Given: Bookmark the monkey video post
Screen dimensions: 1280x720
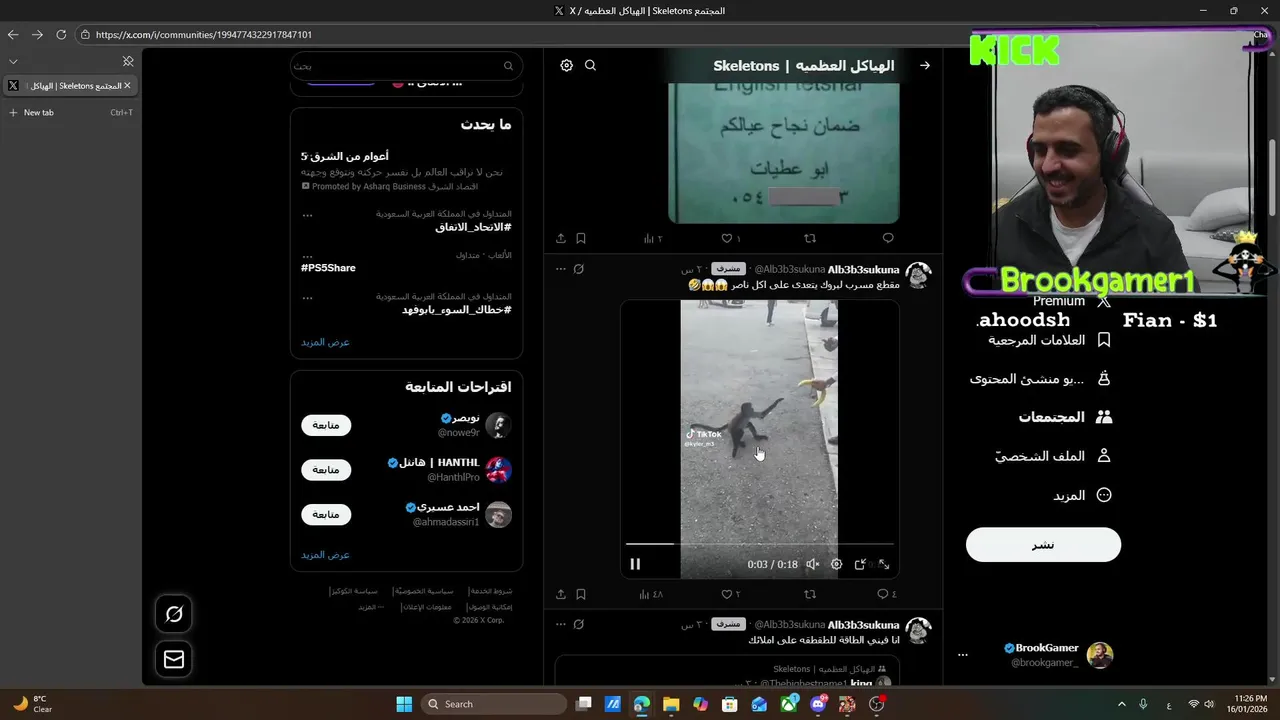Looking at the screenshot, I should [581, 594].
